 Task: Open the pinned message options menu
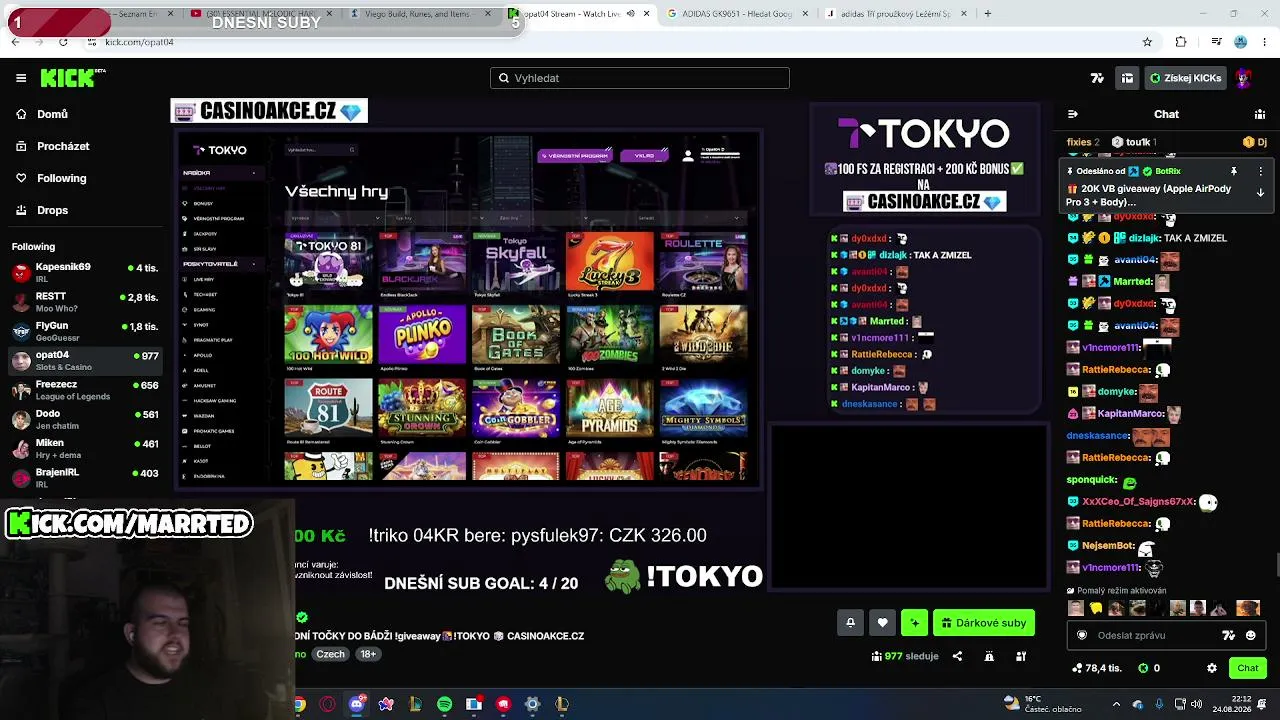(x=1260, y=171)
